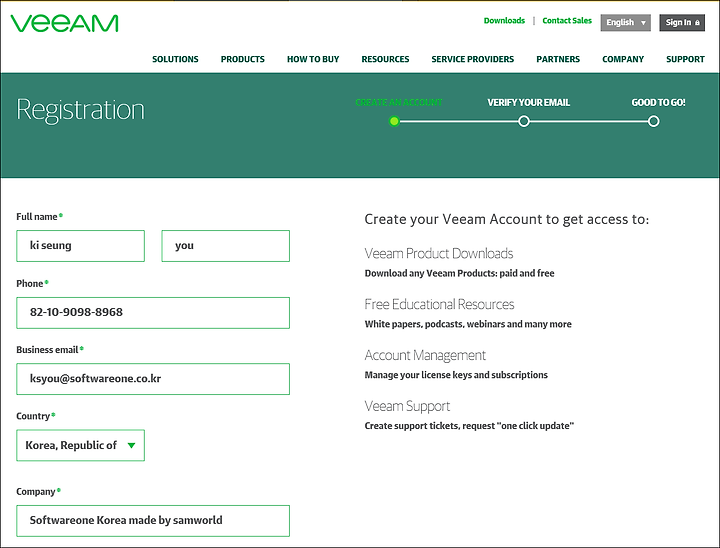Click the Veeam Support heading
This screenshot has height=548, width=720.
[x=407, y=406]
